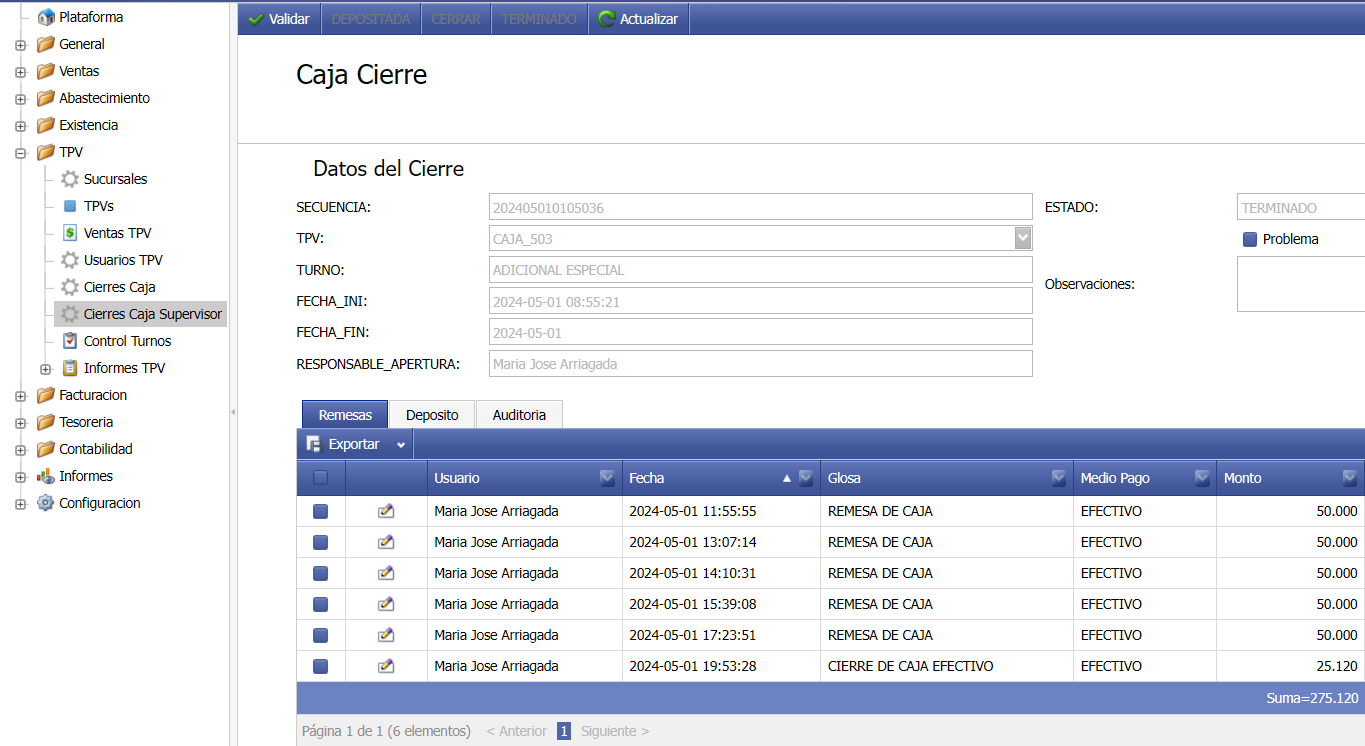
Task: Click the Contabilidad folder icon
Action: 45,449
